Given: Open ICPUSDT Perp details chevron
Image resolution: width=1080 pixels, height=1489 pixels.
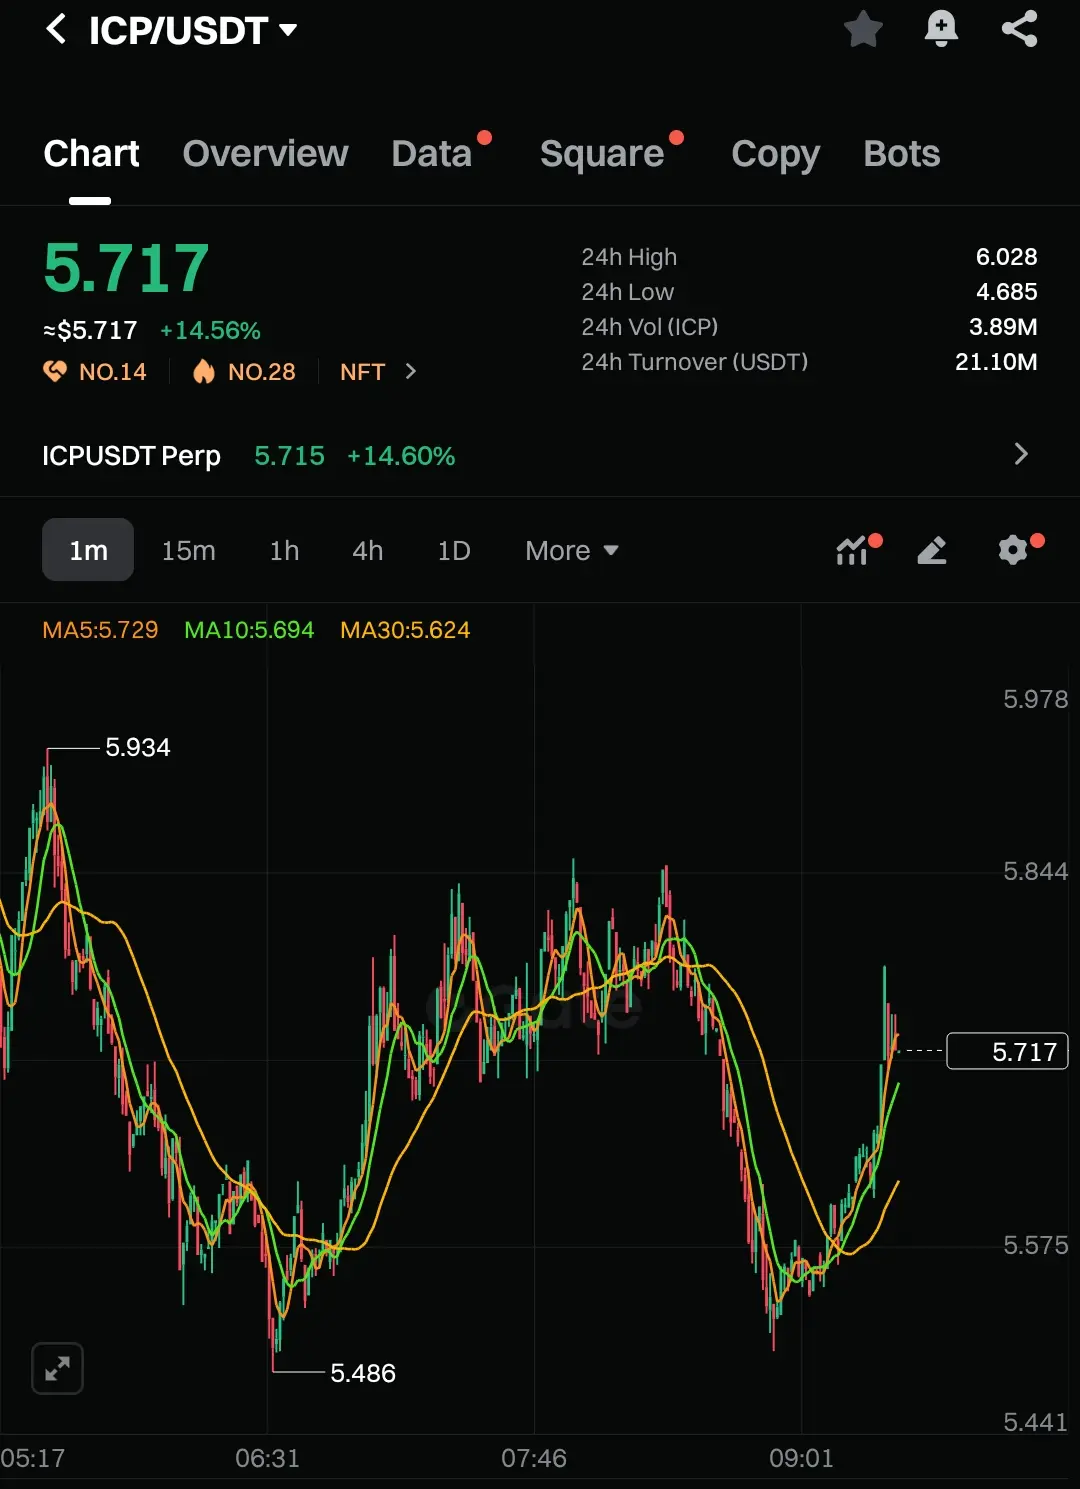Looking at the screenshot, I should click(1021, 454).
